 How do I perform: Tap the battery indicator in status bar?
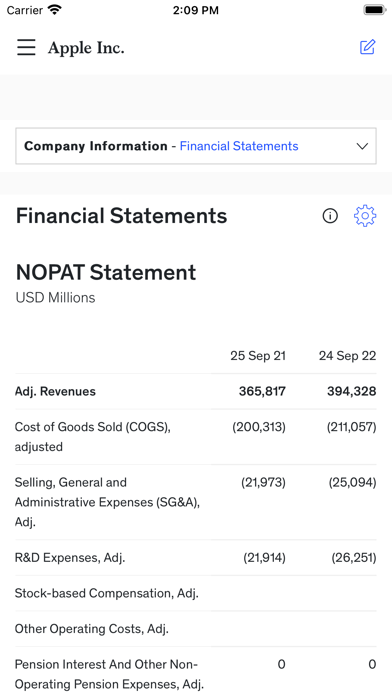tap(375, 10)
